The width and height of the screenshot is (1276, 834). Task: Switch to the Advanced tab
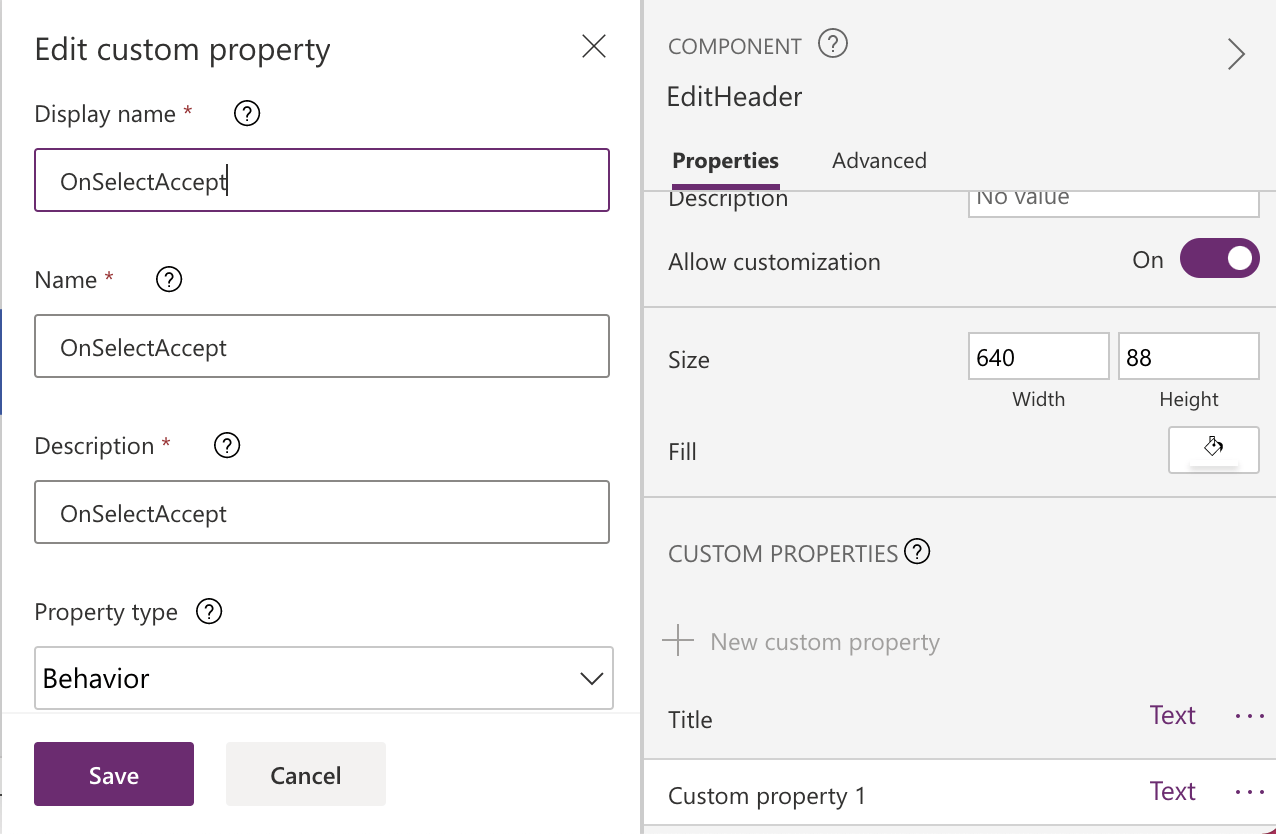[879, 161]
